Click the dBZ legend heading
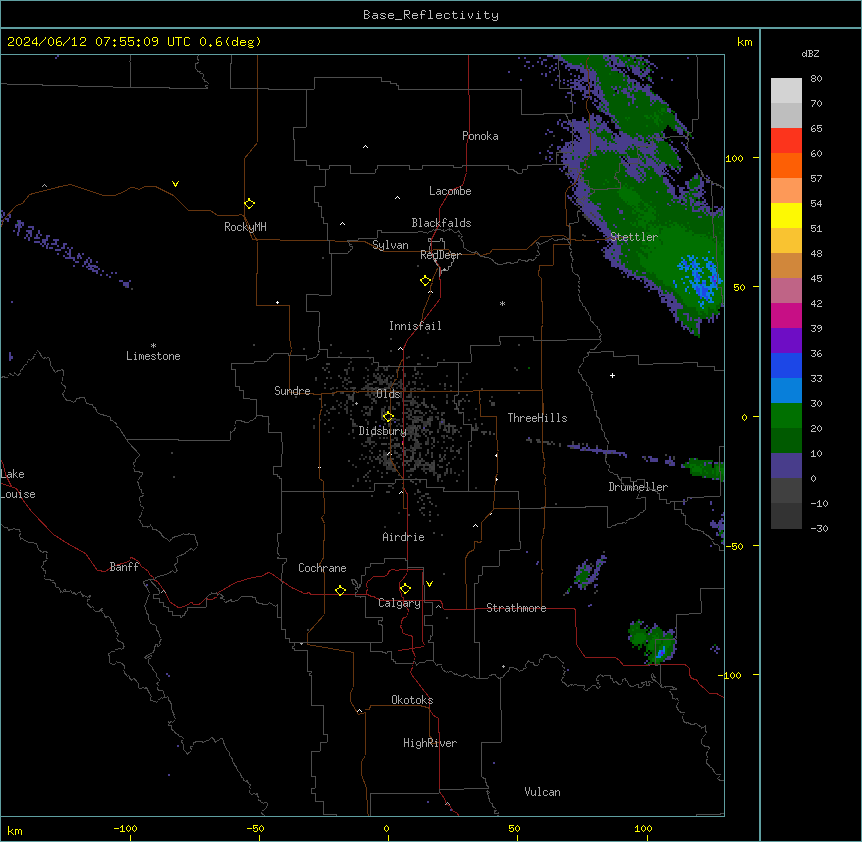 [x=810, y=53]
